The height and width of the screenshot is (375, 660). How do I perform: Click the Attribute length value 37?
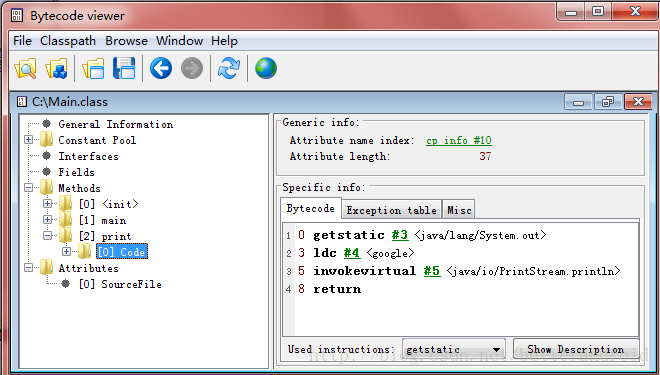[485, 156]
